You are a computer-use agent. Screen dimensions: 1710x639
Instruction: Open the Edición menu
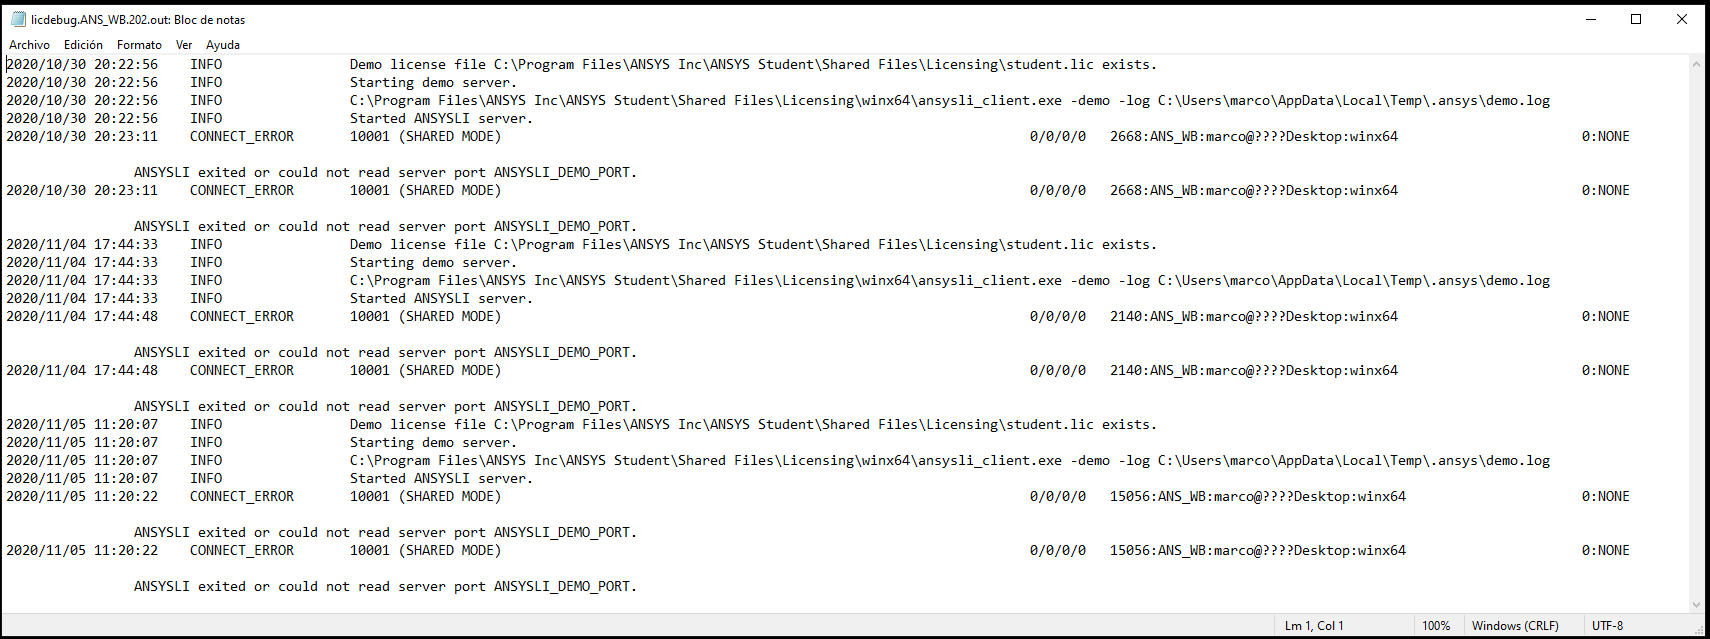point(83,45)
